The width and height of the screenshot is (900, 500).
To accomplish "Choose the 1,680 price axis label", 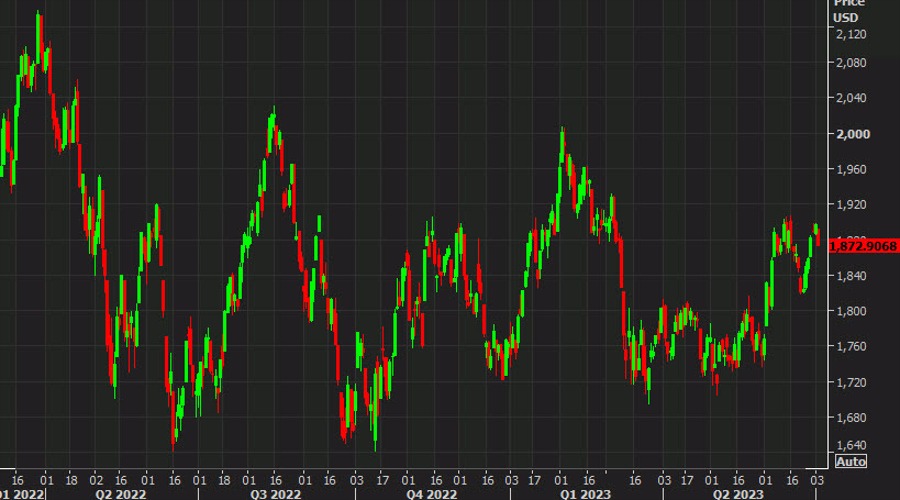I will pos(851,418).
